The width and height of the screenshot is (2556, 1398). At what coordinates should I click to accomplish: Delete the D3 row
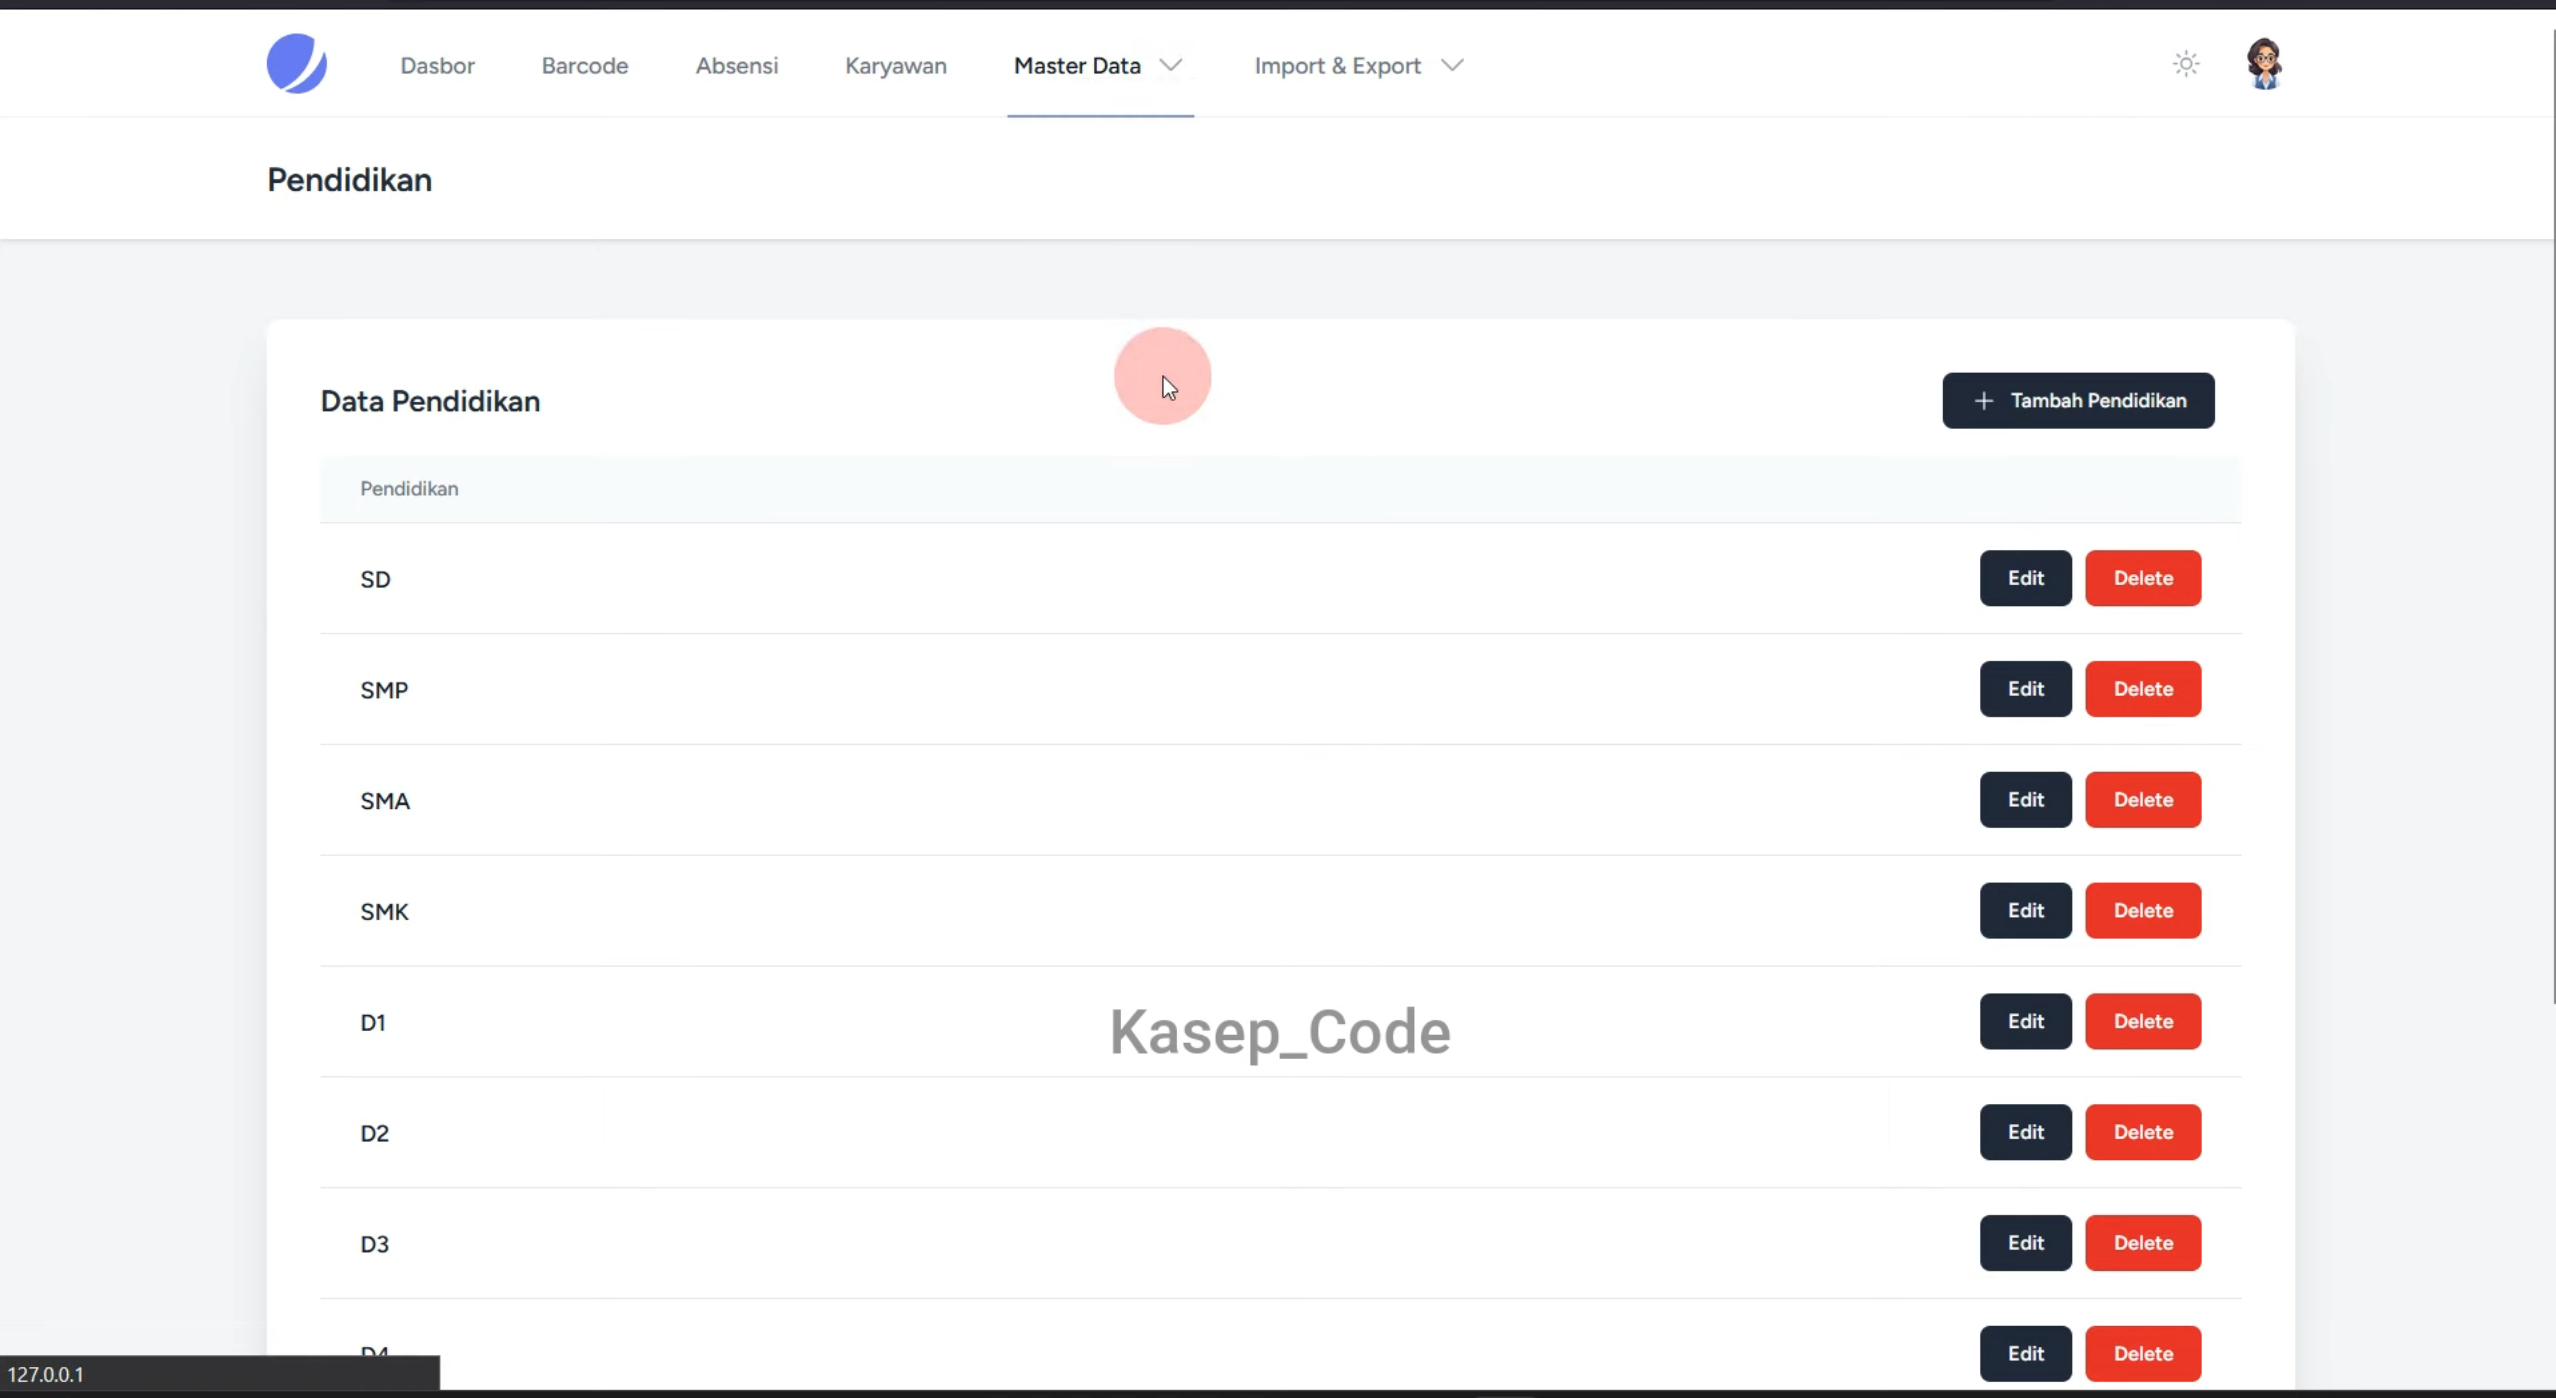click(x=2143, y=1243)
